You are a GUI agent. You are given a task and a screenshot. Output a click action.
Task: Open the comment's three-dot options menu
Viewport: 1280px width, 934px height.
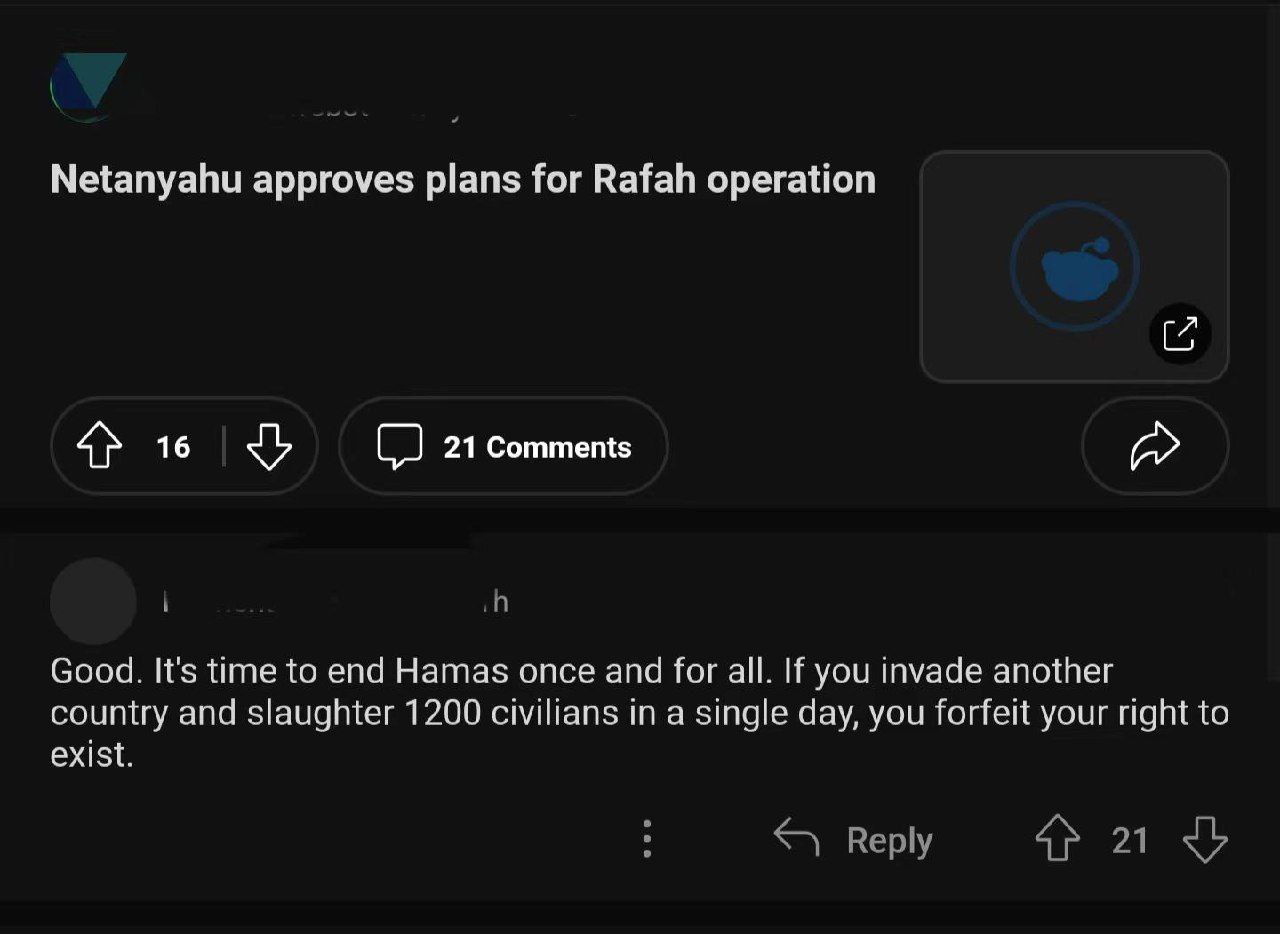pos(647,839)
